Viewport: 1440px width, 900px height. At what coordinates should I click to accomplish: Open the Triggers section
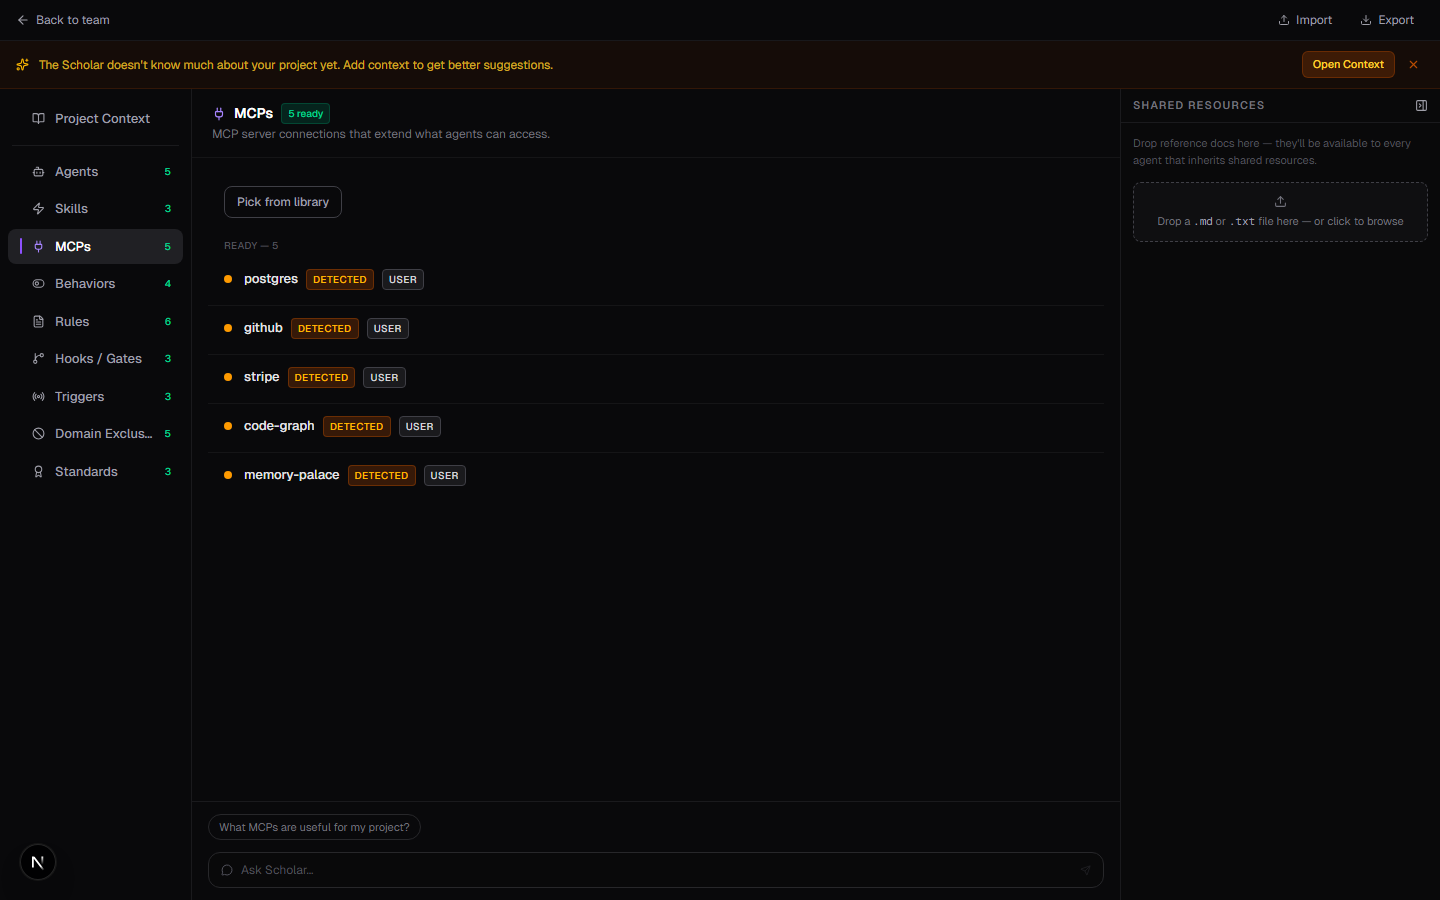pos(95,397)
